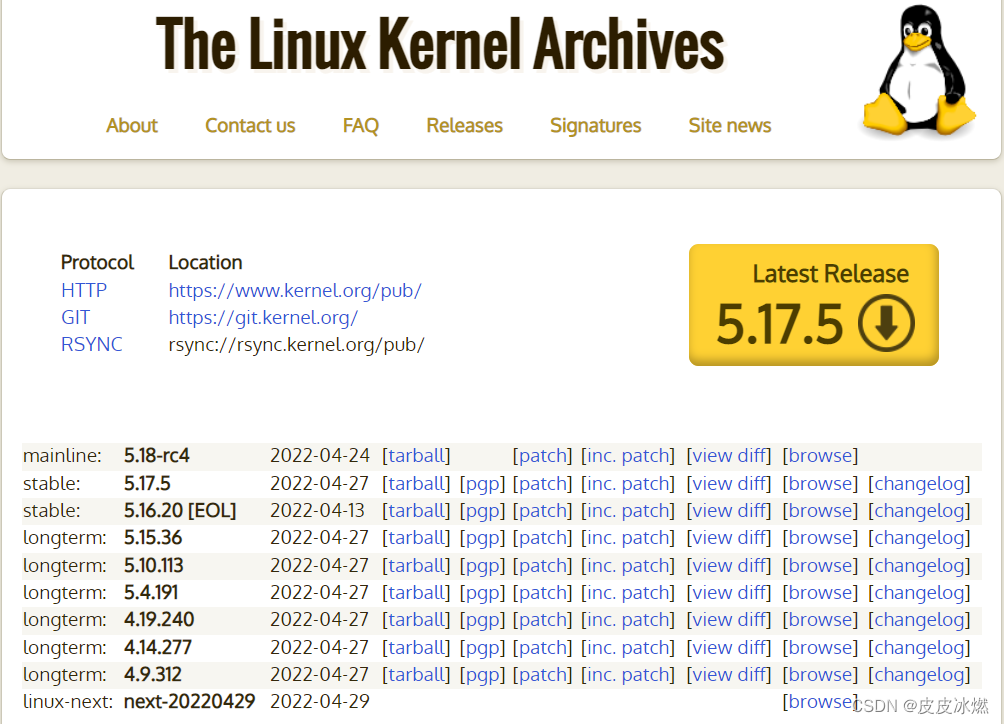Click the Protocol column heading
The width and height of the screenshot is (1004, 724).
pos(97,262)
